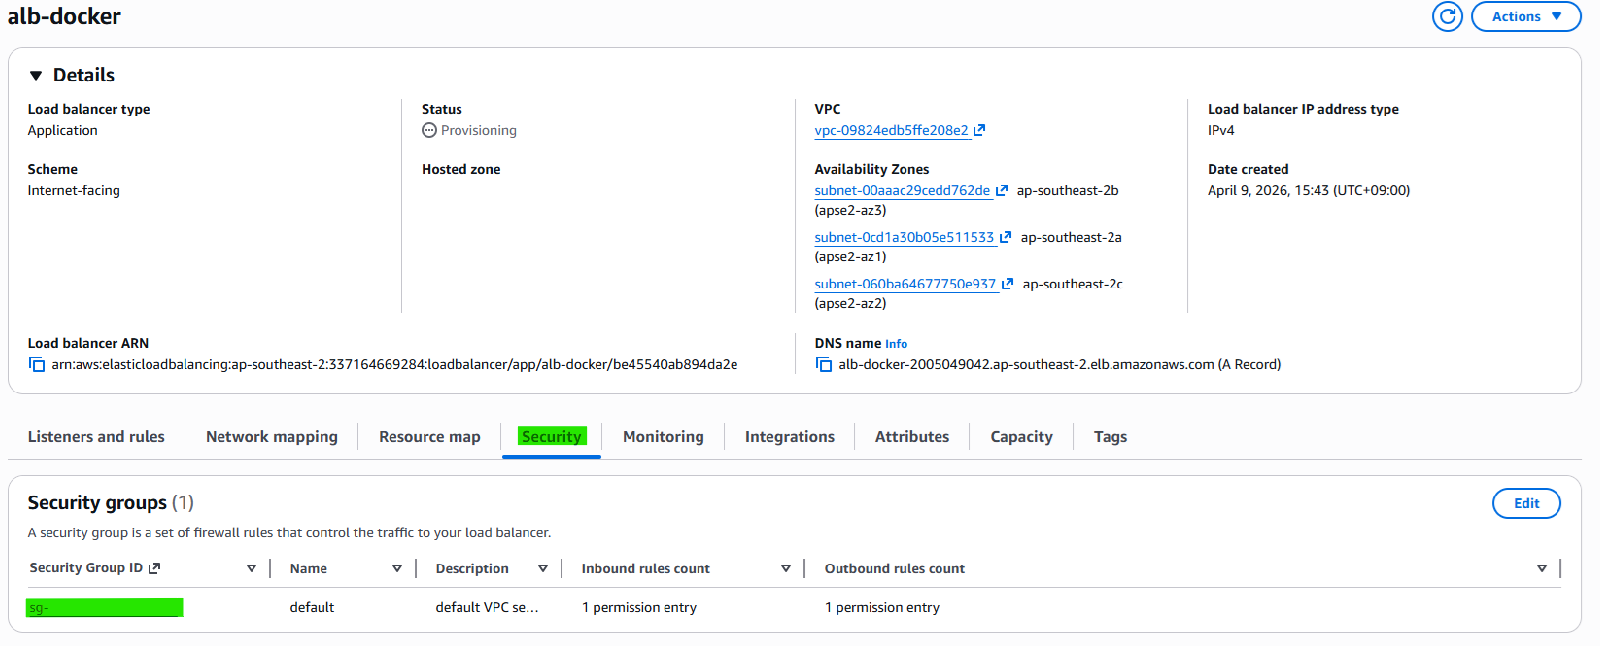
Task: Open external icon for subnet-00aaac29cedd762de
Action: click(x=1002, y=190)
